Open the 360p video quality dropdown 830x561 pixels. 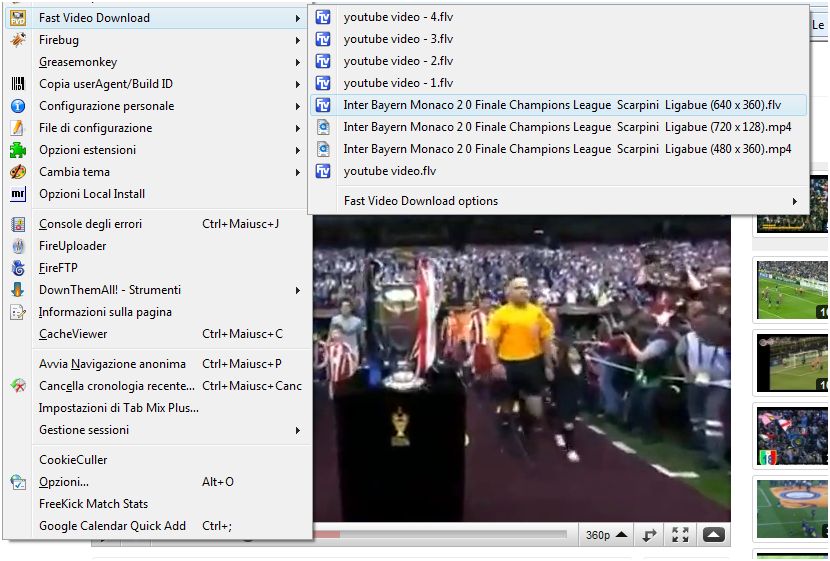pos(607,535)
